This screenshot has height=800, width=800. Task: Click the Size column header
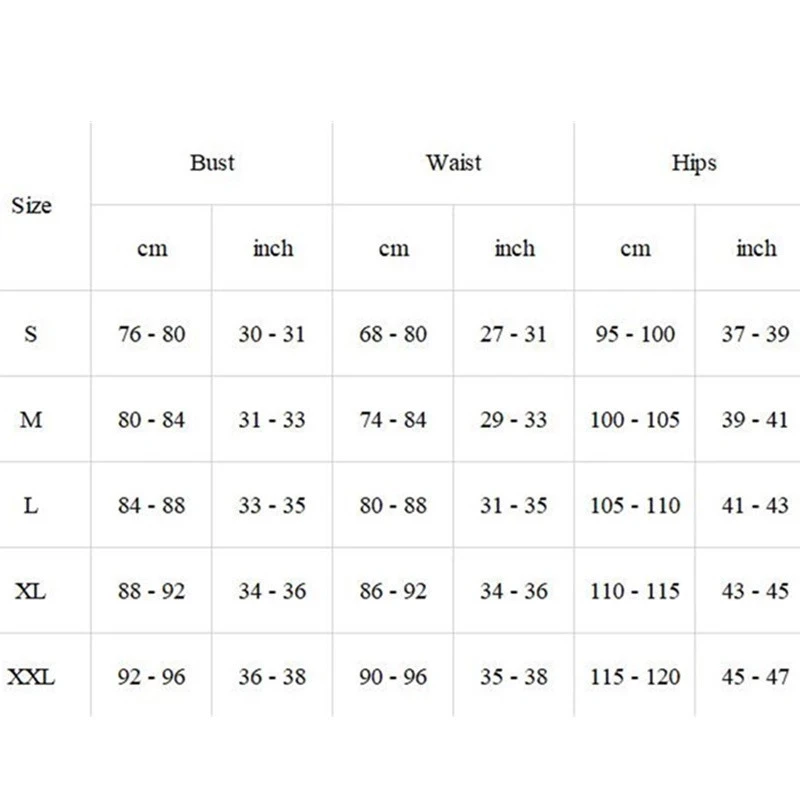click(x=31, y=206)
